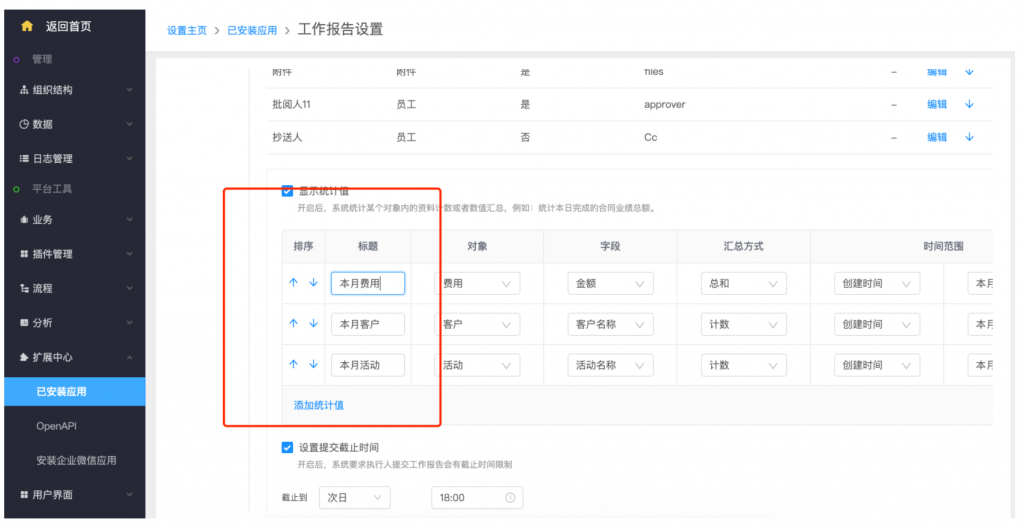The image size is (1024, 528).
Task: Click 编辑 link in 批阅人11 row
Action: click(x=937, y=104)
